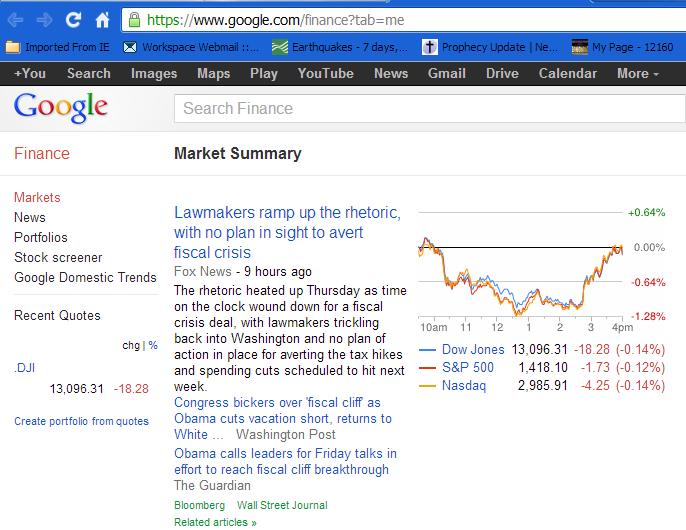This screenshot has width=686, height=530.
Task: Click in the Search Finance input field
Action: (429, 109)
